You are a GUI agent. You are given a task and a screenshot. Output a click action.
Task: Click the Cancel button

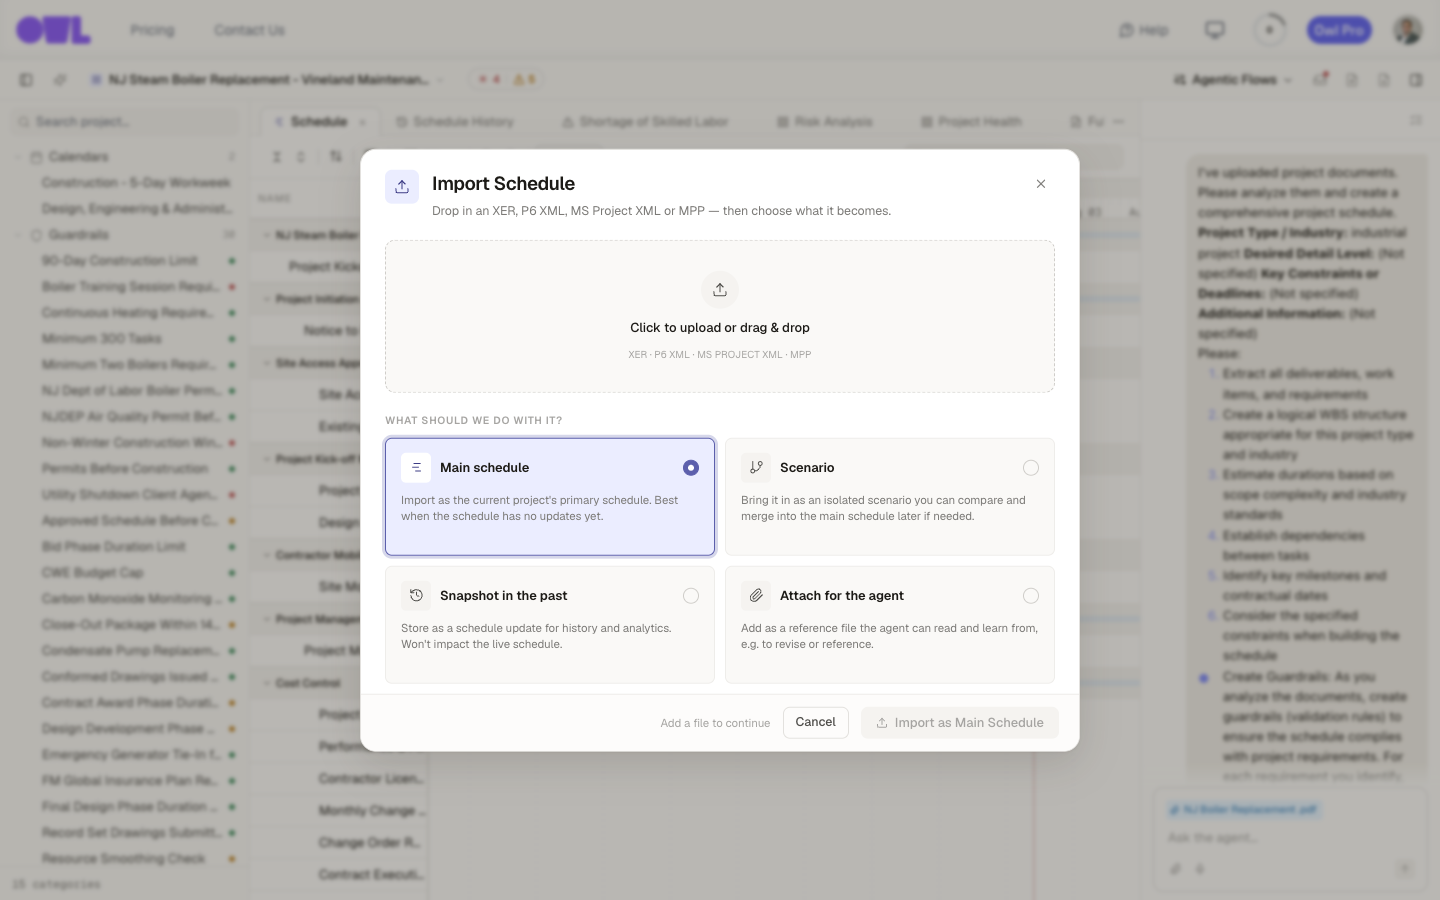(x=816, y=722)
